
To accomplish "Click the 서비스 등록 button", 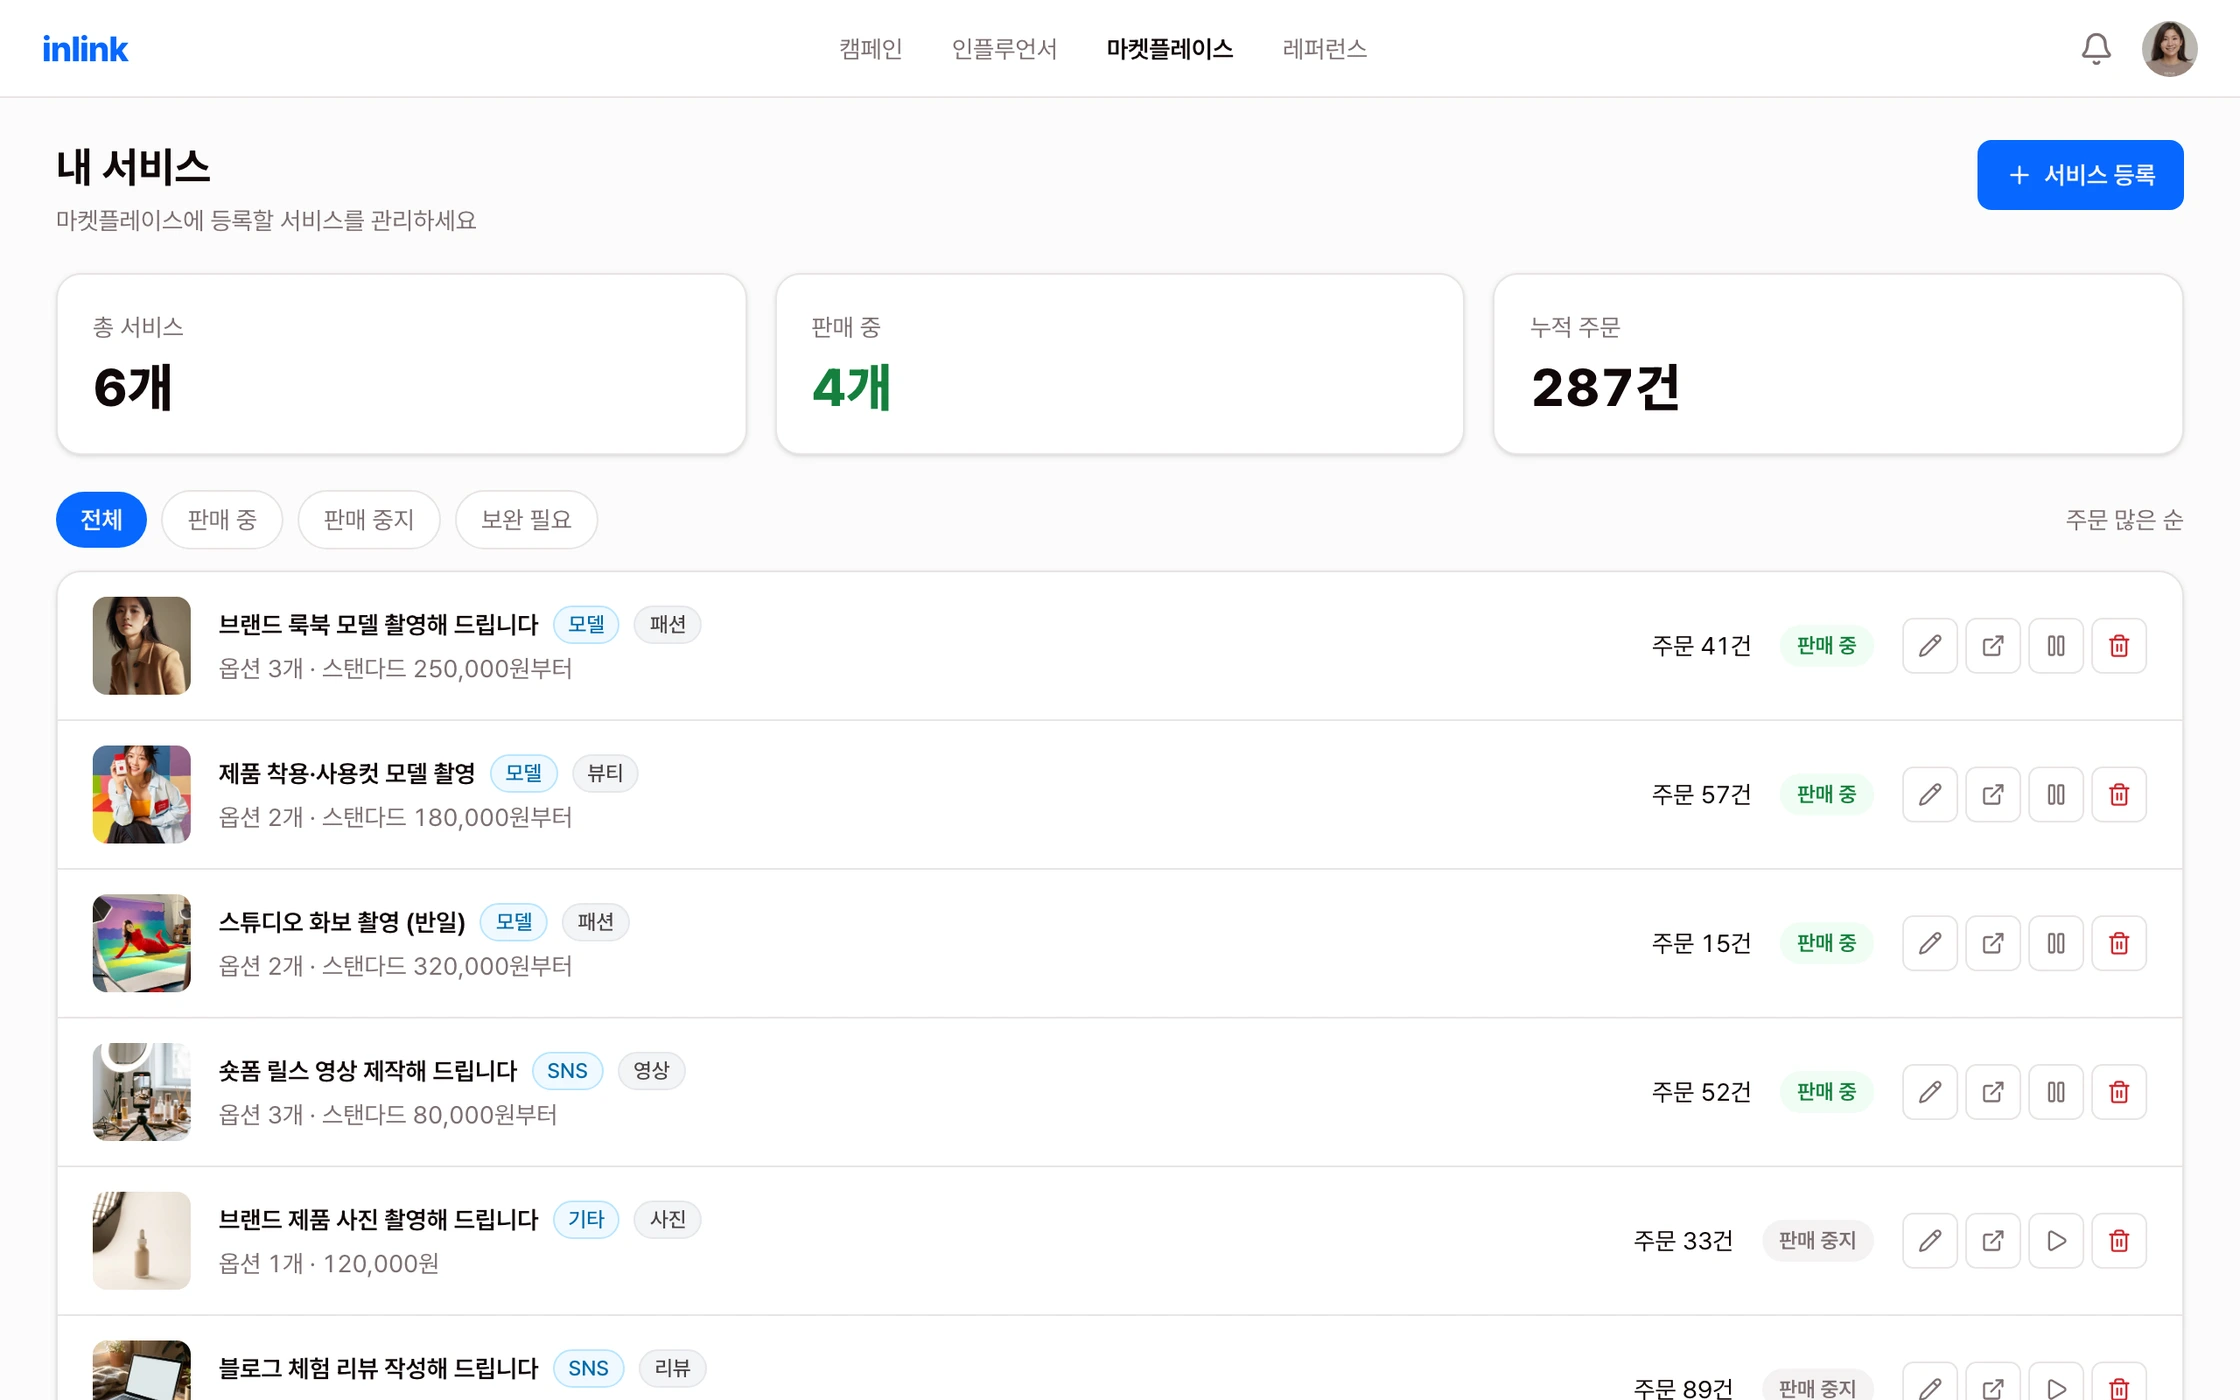I will pyautogui.click(x=2080, y=175).
